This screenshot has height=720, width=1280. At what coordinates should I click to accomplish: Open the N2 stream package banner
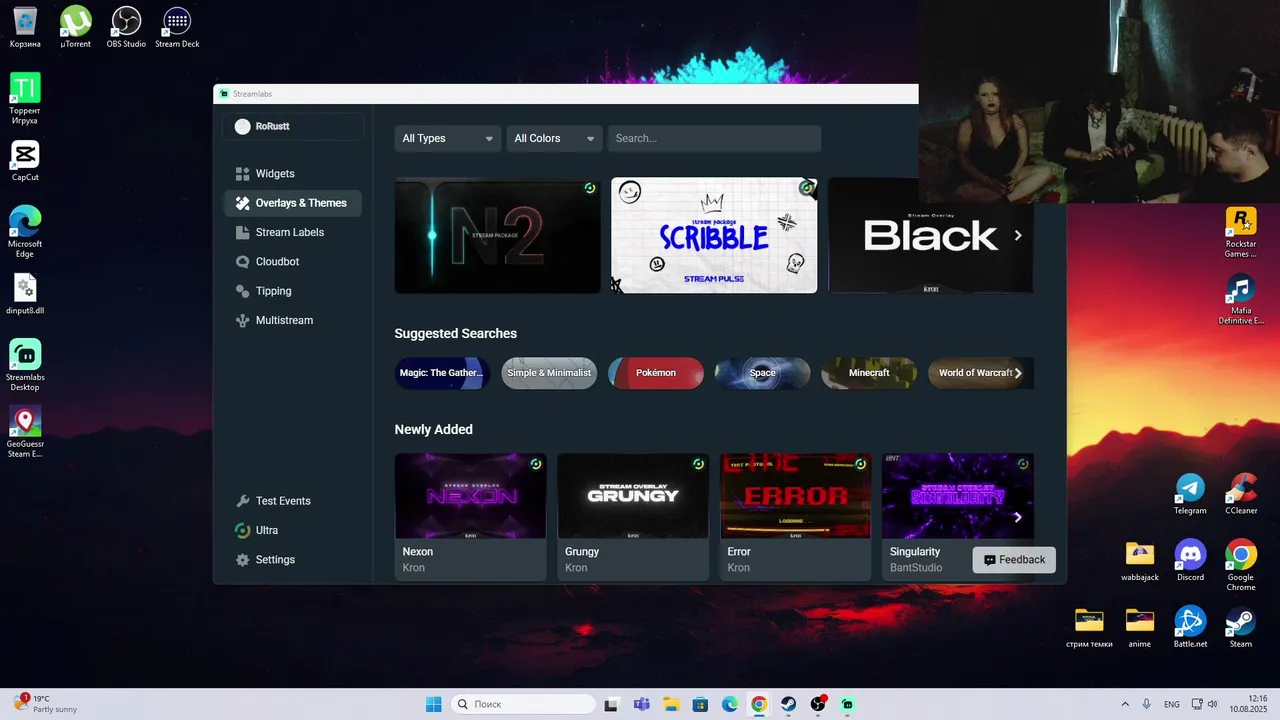(x=498, y=236)
